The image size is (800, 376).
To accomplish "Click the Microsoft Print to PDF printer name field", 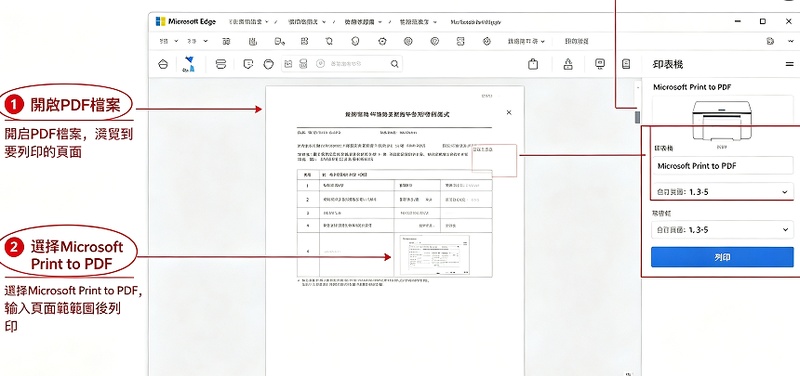I will point(722,166).
